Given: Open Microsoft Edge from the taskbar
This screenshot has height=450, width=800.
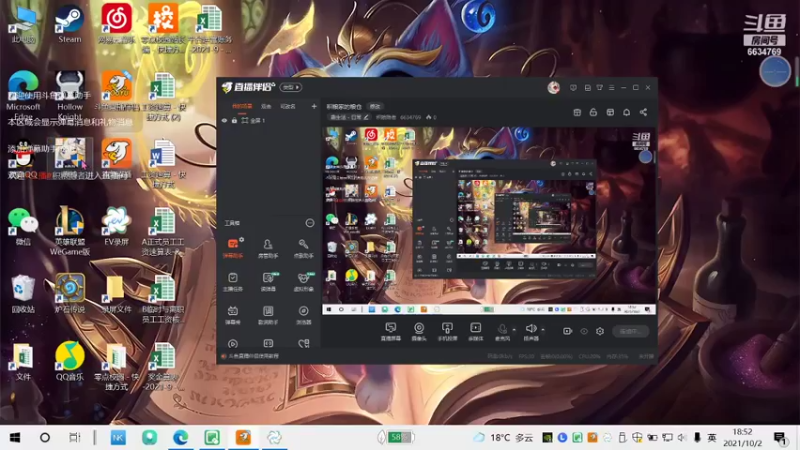Looking at the screenshot, I should coord(180,438).
